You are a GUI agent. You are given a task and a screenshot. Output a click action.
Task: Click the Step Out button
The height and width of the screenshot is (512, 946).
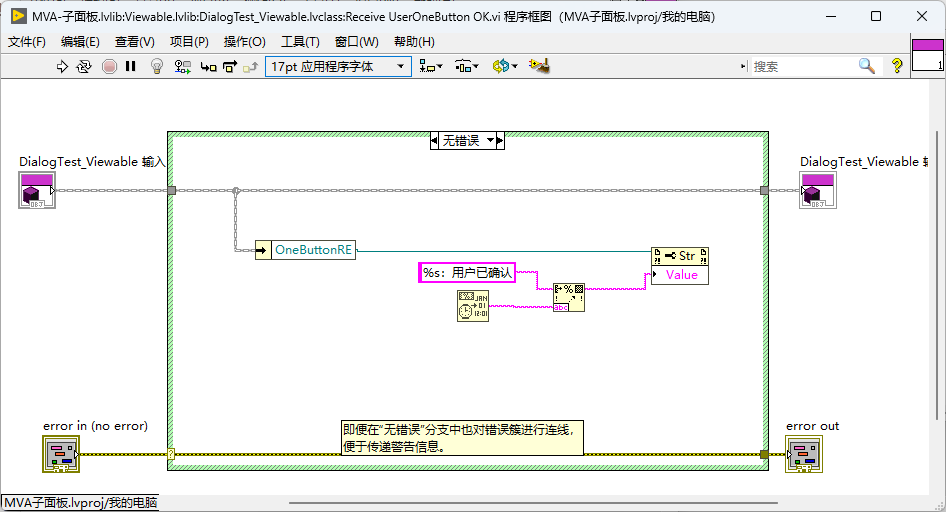(250, 67)
